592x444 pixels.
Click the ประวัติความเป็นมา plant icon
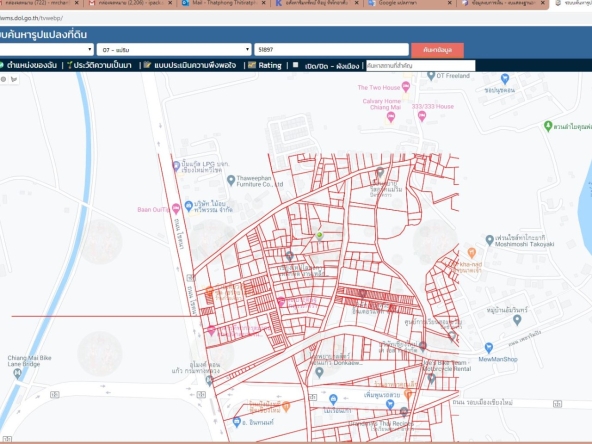pos(69,65)
